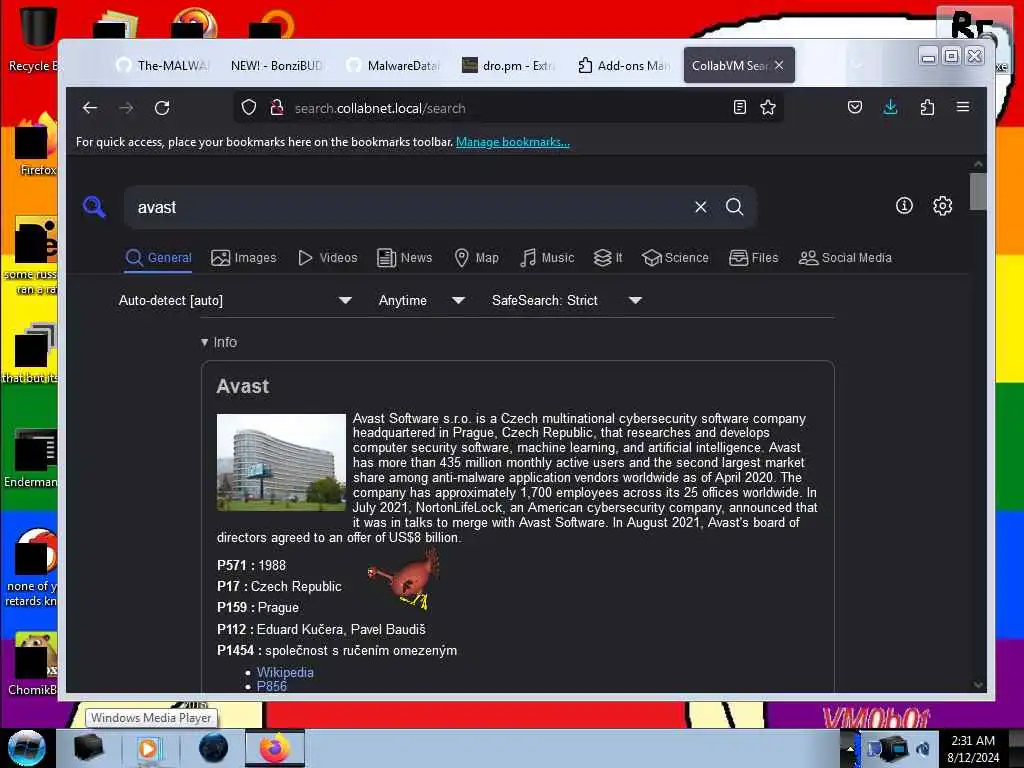Open the Manage bookmarks link
1024x768 pixels.
coord(513,142)
